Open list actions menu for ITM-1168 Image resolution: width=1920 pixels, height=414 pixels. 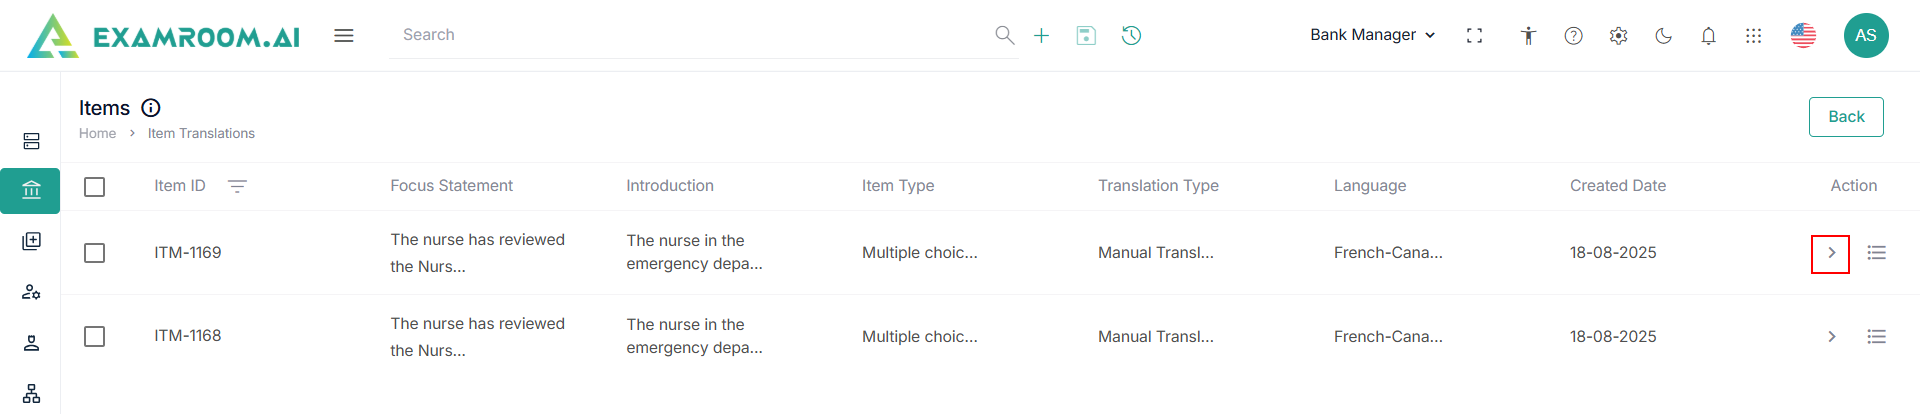[1876, 337]
